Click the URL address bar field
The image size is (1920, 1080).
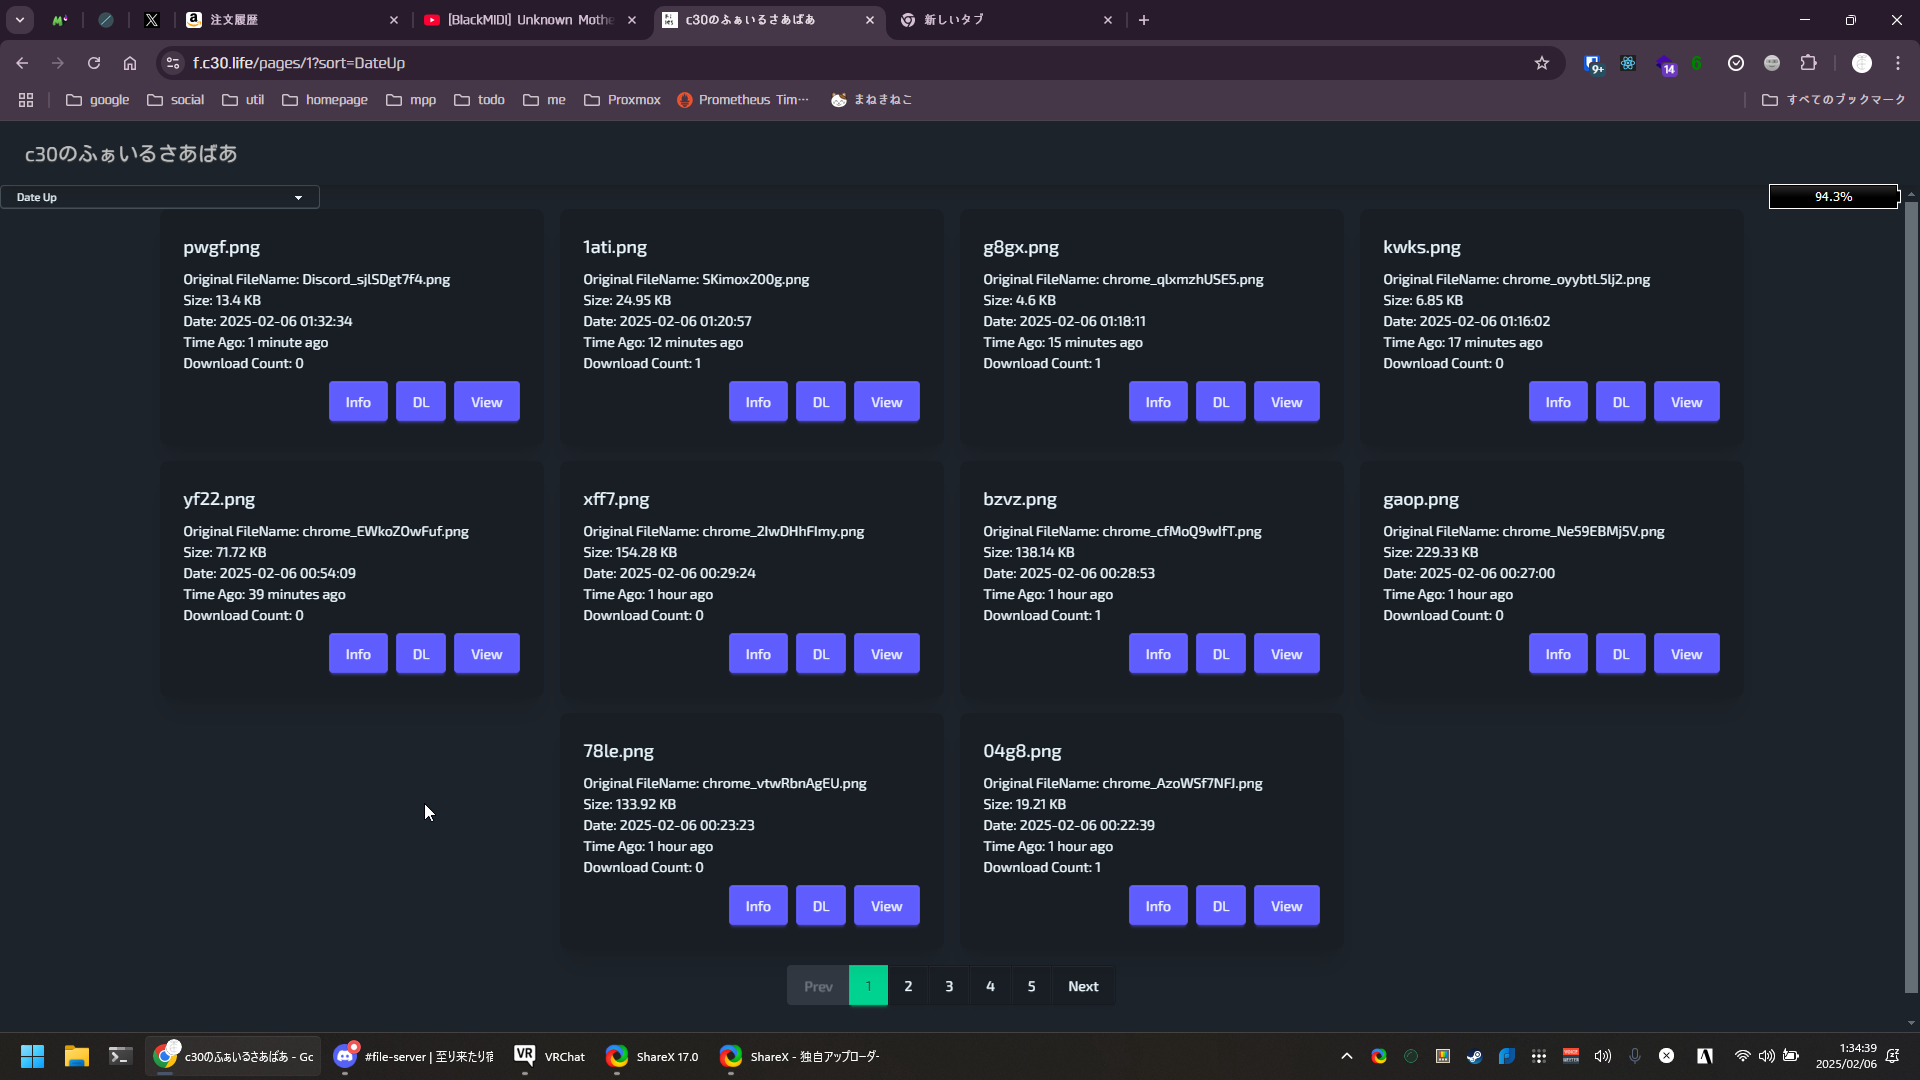tap(850, 63)
